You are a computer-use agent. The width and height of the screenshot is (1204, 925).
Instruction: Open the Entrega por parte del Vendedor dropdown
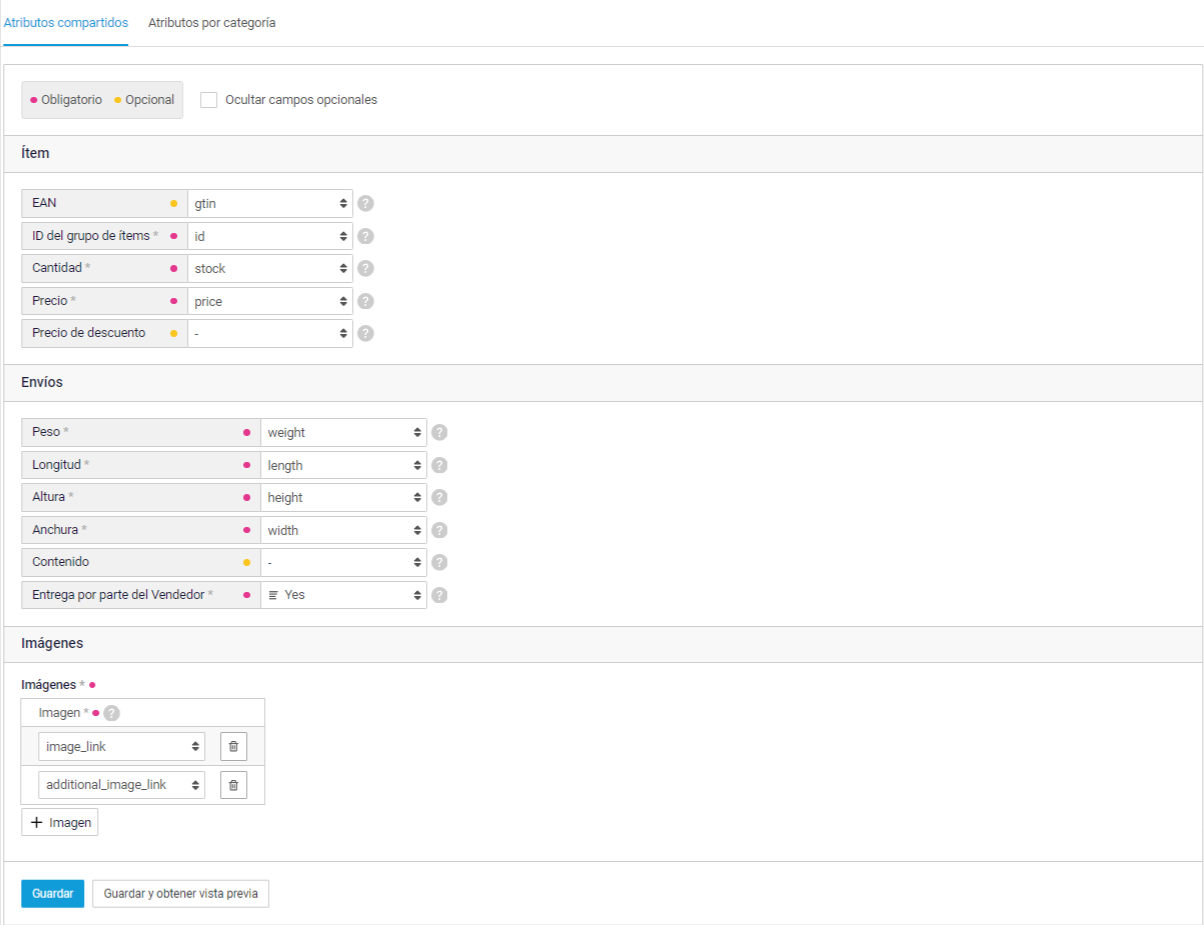[343, 595]
